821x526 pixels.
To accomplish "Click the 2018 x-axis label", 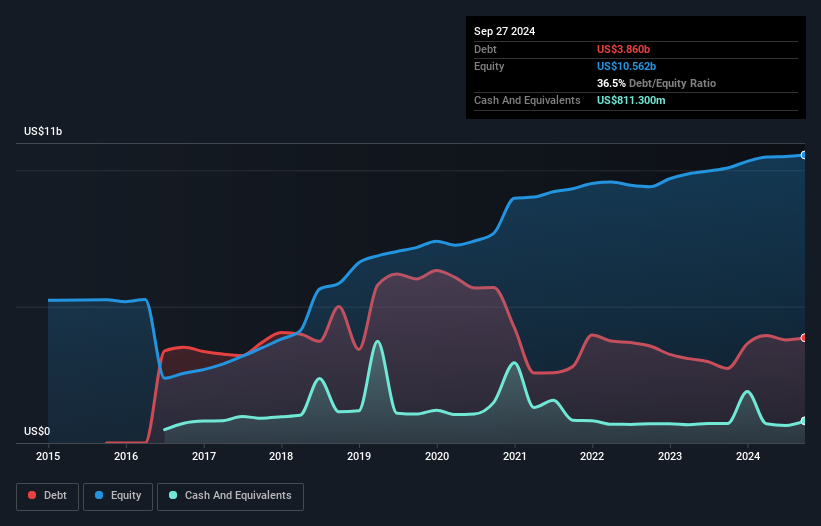I will point(281,456).
